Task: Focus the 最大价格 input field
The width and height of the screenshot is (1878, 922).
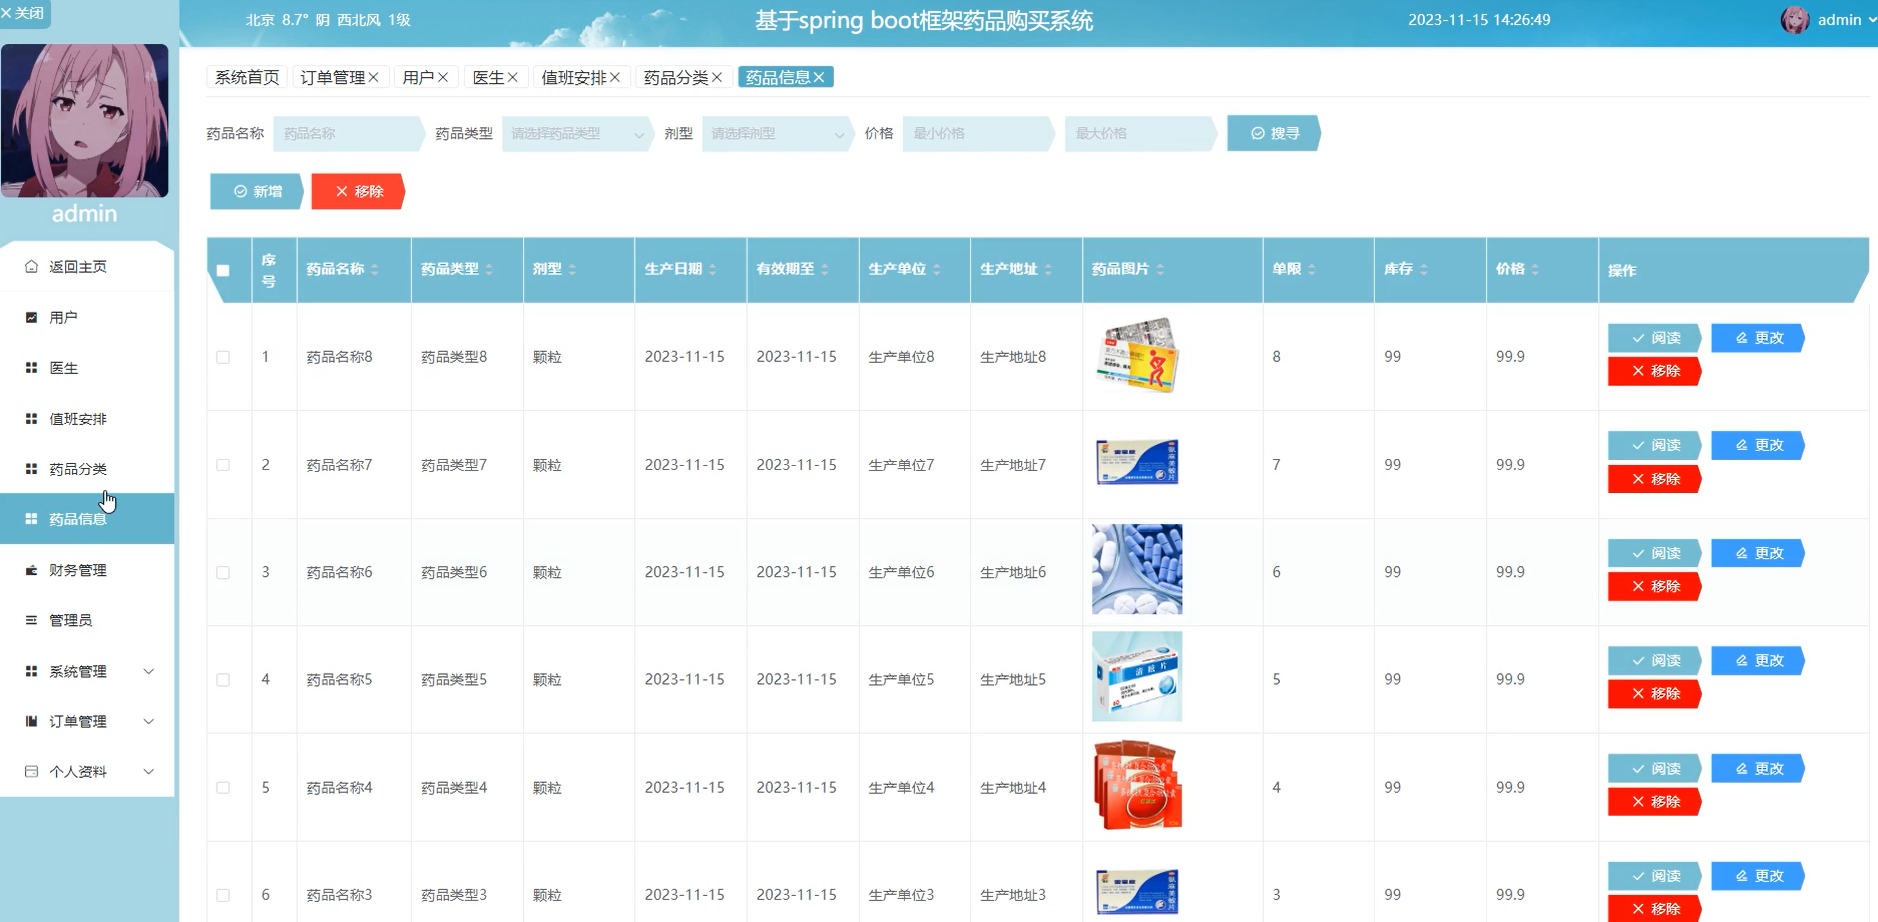Action: point(1141,134)
